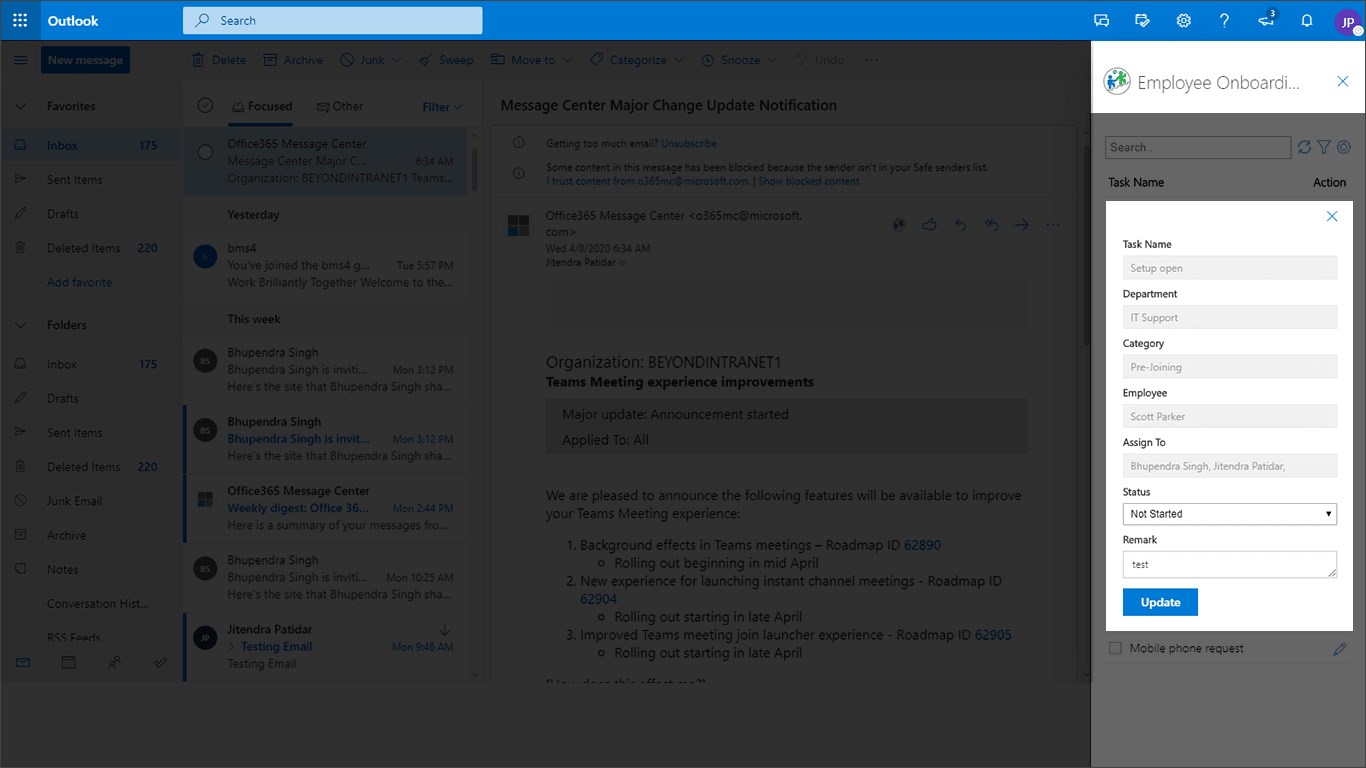Refresh the onboarding task list
Image resolution: width=1366 pixels, height=768 pixels.
coord(1304,147)
